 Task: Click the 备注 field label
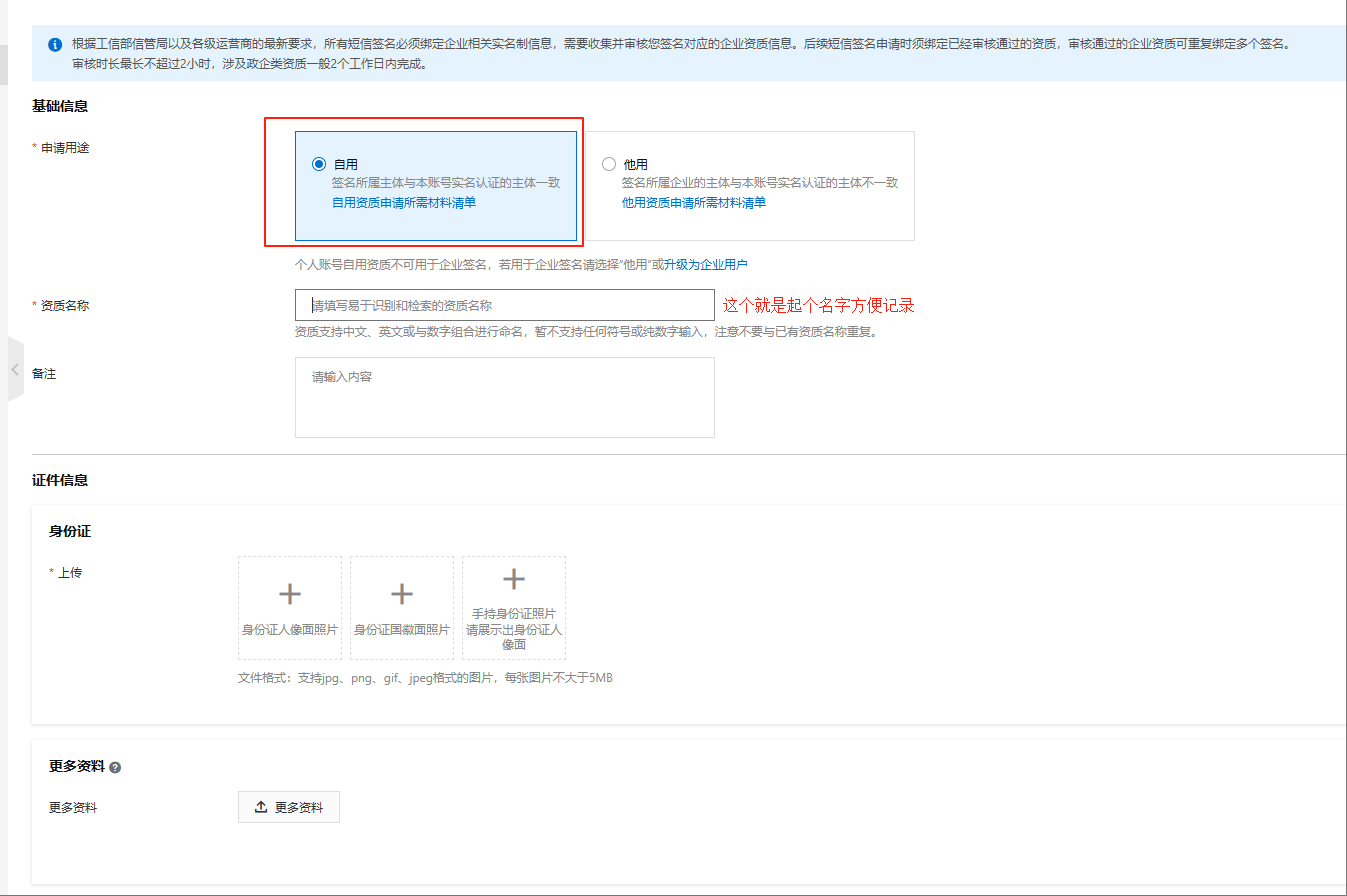pyautogui.click(x=44, y=373)
